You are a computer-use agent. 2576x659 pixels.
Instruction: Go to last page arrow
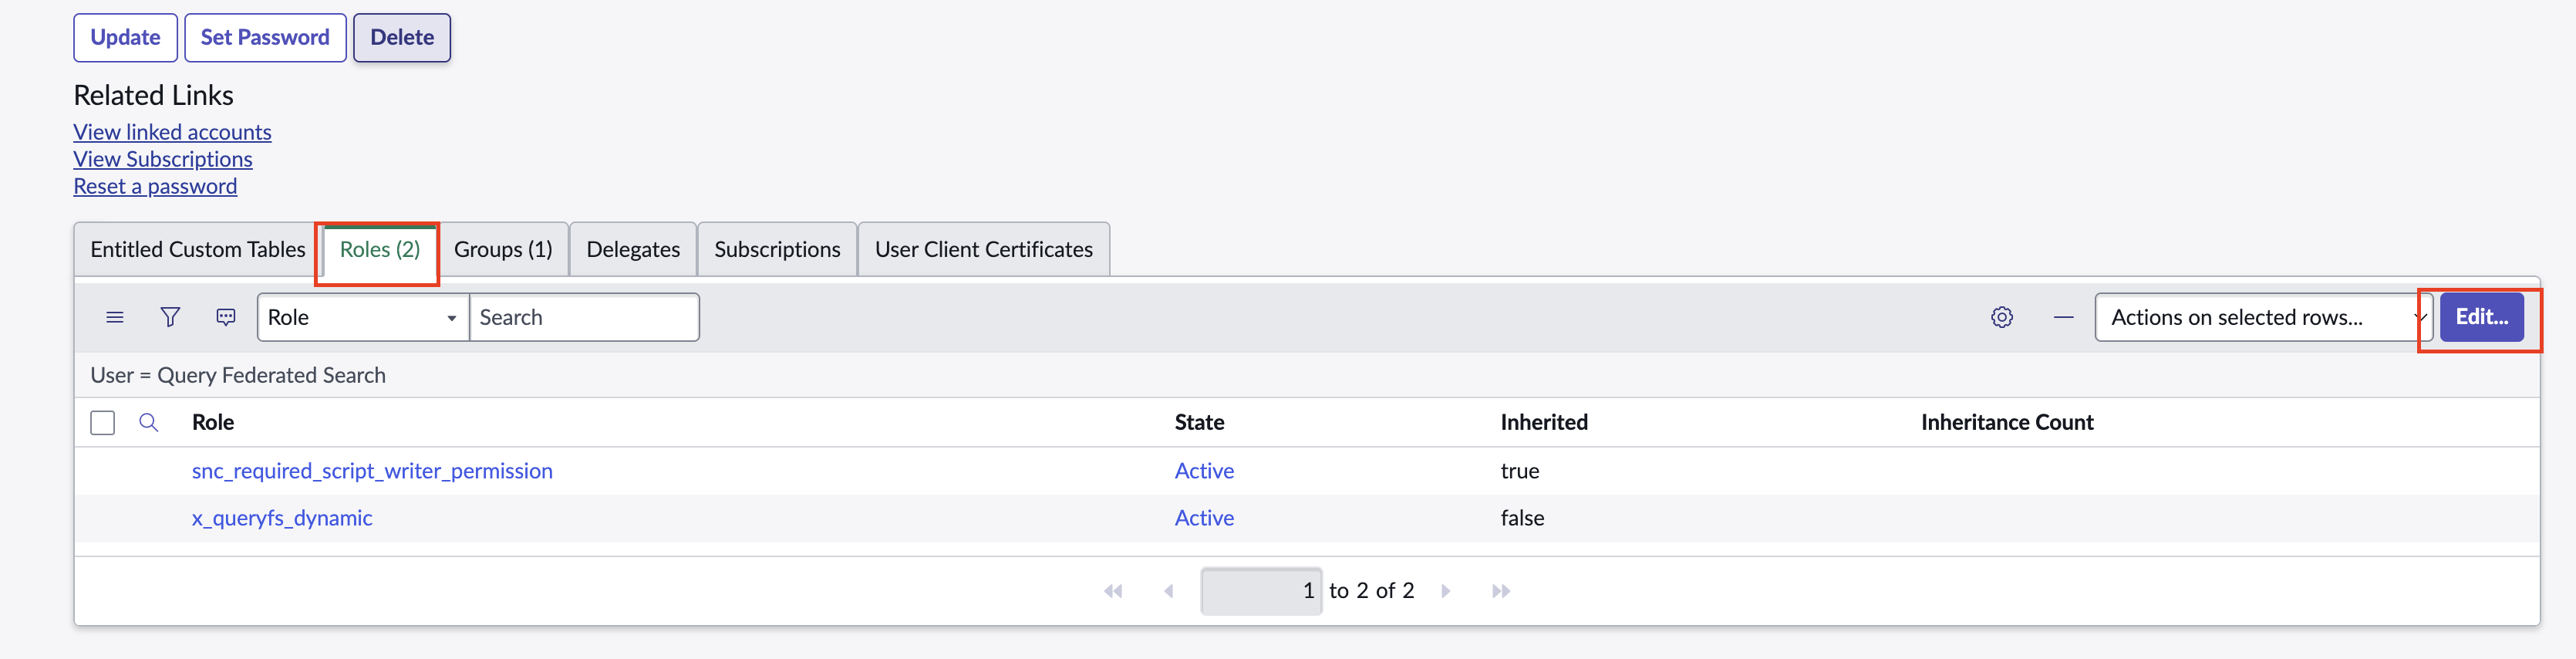[1501, 591]
